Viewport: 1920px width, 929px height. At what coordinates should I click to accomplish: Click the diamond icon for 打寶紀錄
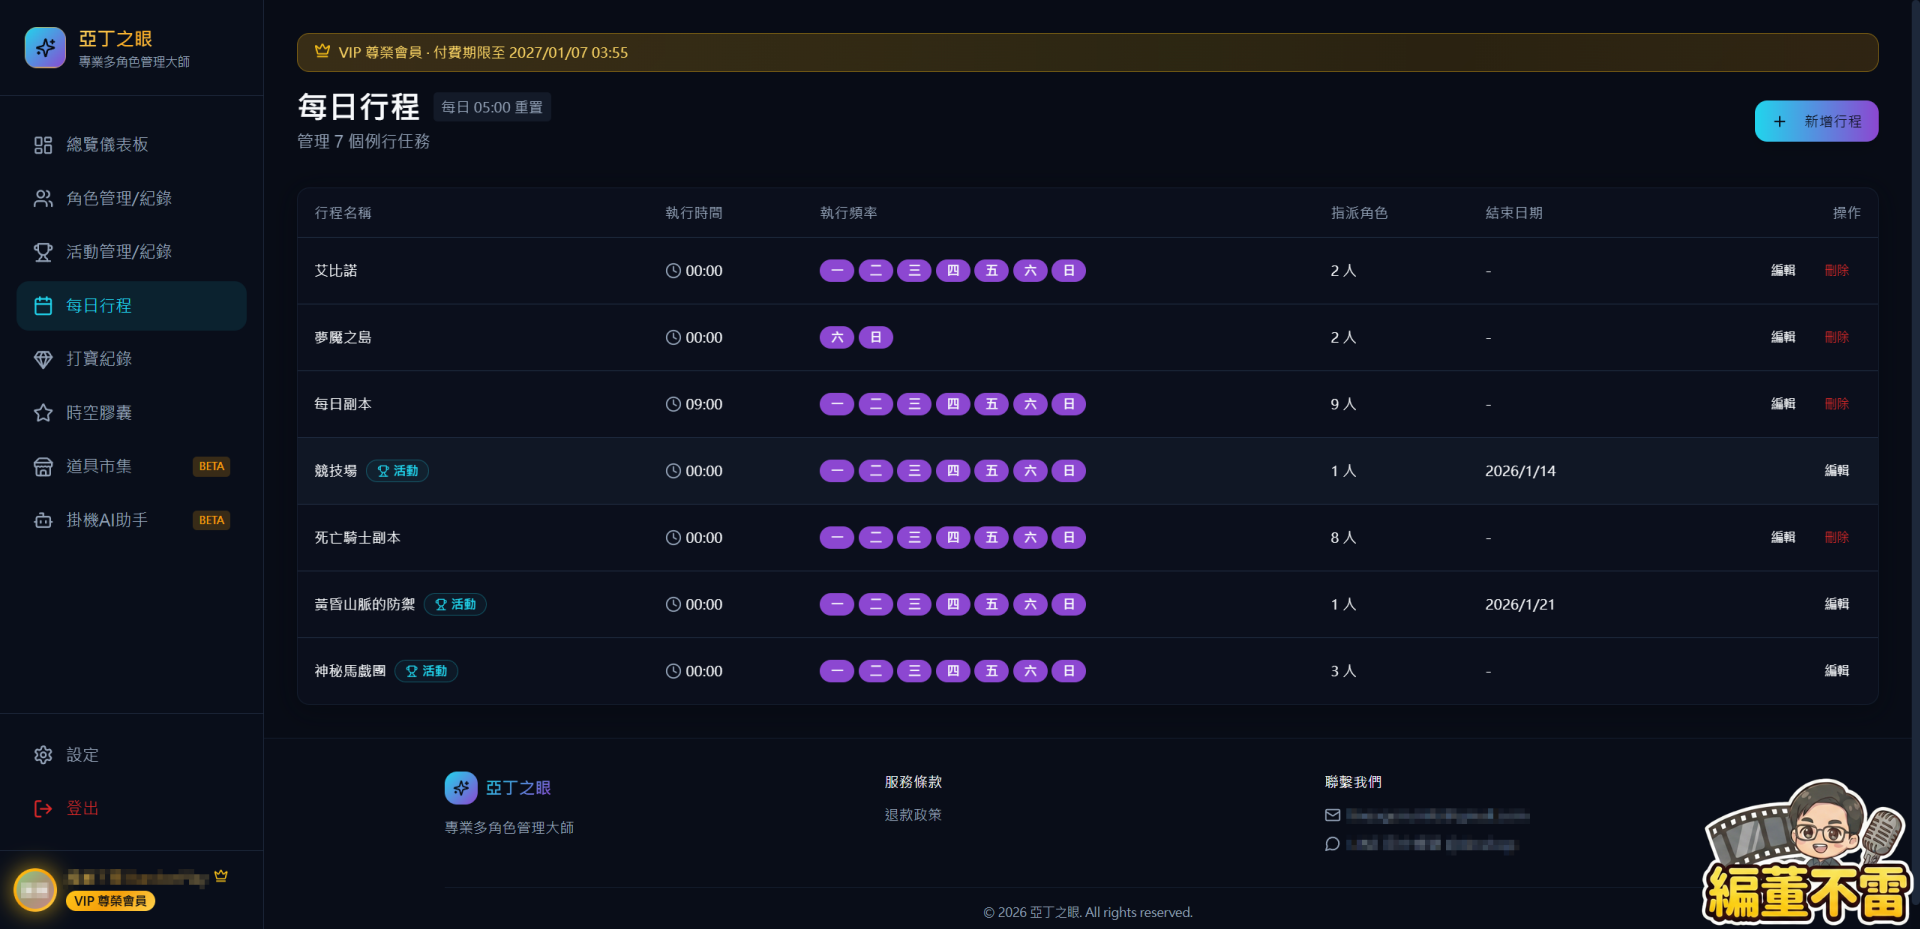tap(43, 359)
